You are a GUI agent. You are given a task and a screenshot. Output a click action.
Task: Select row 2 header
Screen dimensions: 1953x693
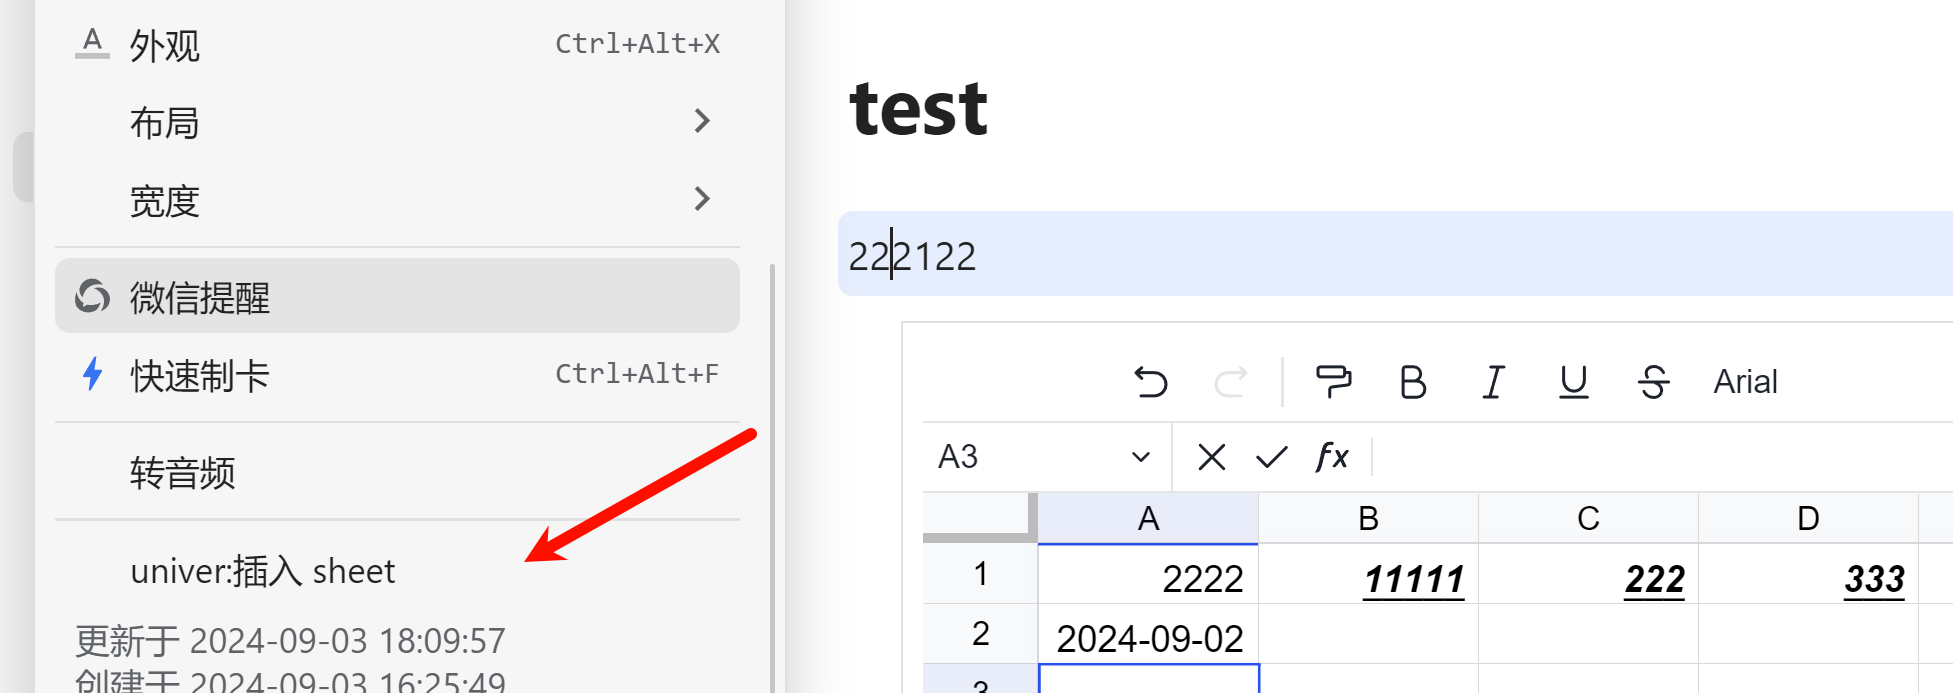[980, 634]
